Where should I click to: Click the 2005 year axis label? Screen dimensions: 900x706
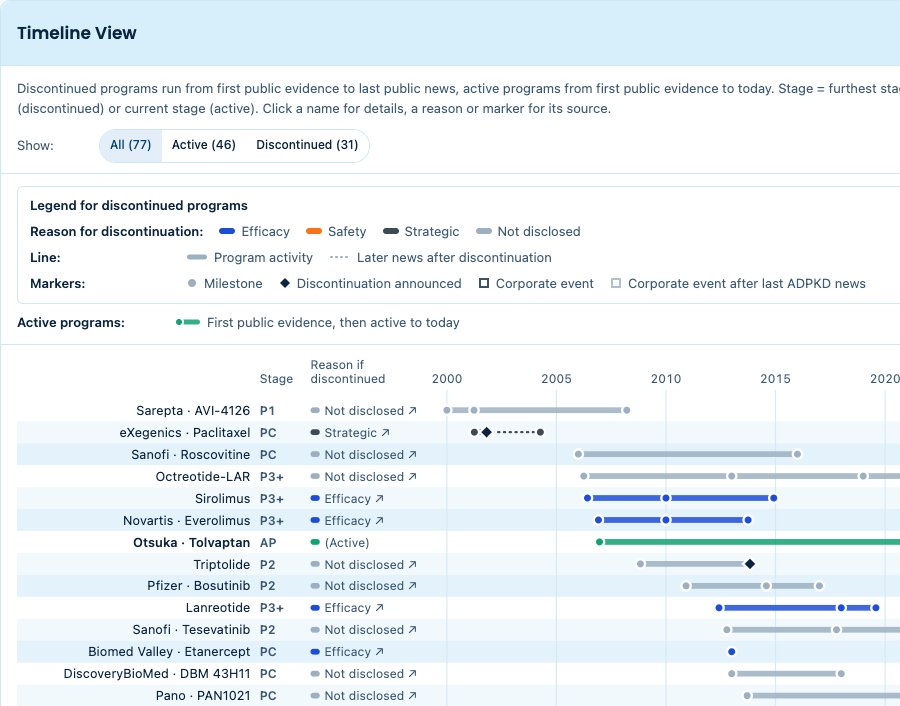click(x=556, y=379)
